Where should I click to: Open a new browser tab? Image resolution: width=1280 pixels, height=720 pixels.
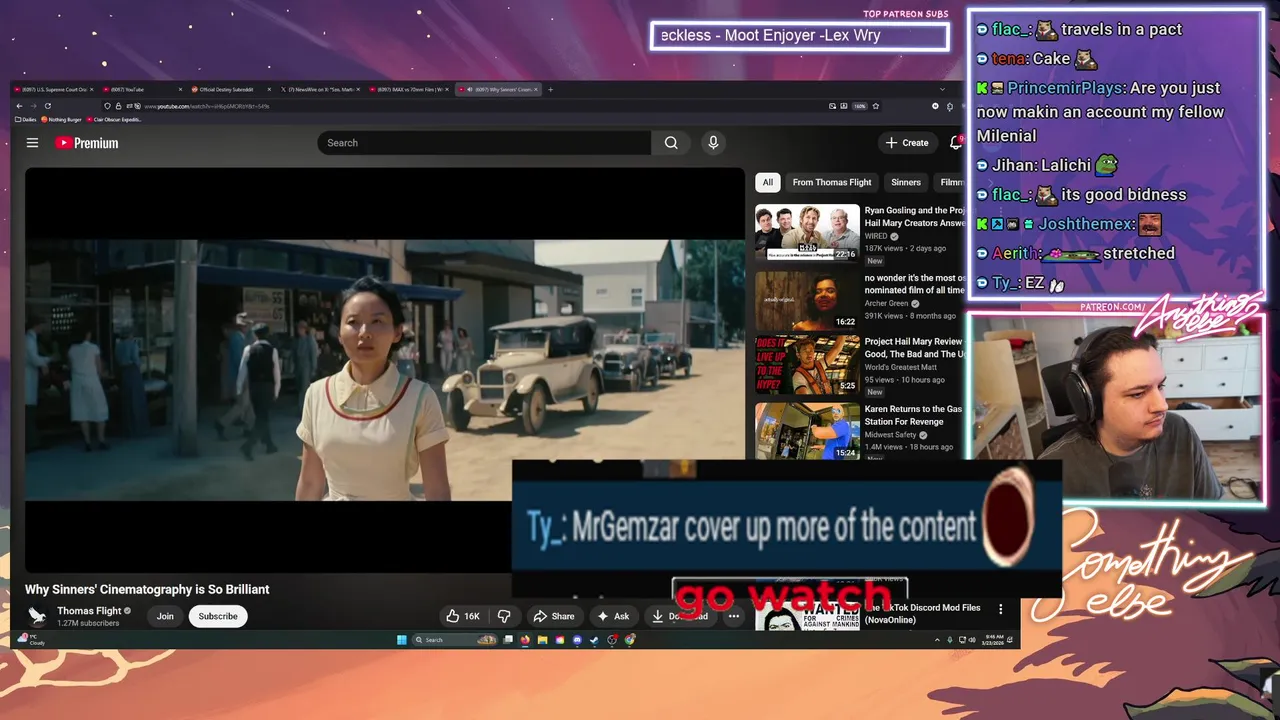pos(550,89)
